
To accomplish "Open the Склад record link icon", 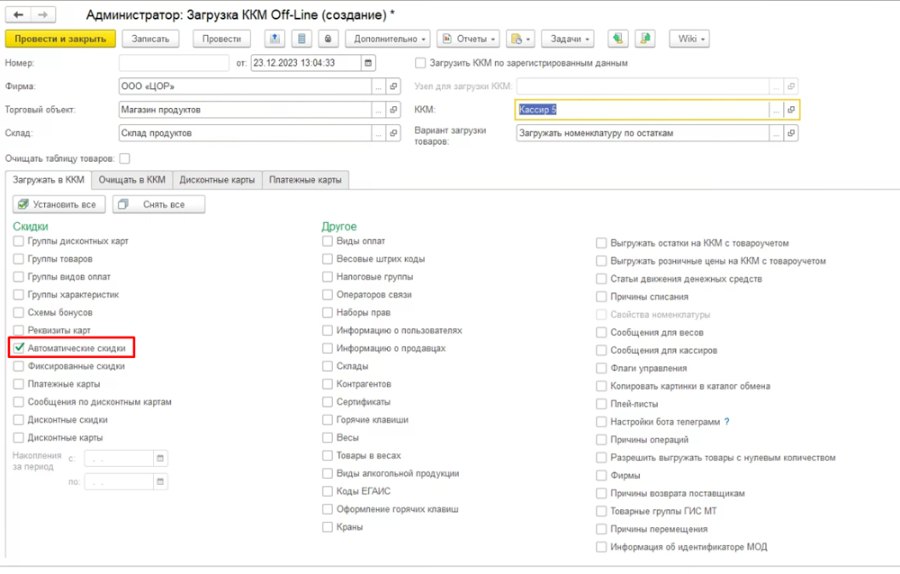I will 393,133.
